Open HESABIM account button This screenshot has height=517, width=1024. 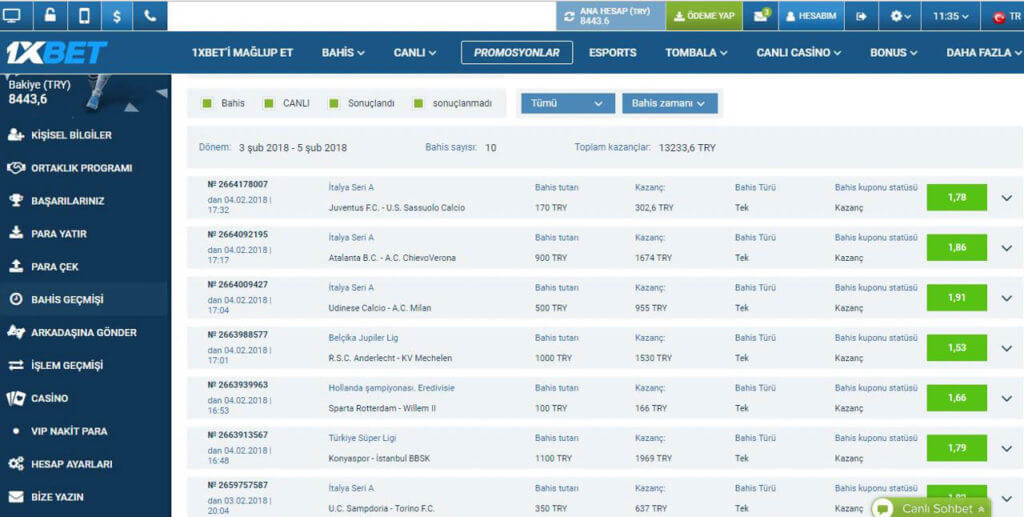[x=810, y=16]
